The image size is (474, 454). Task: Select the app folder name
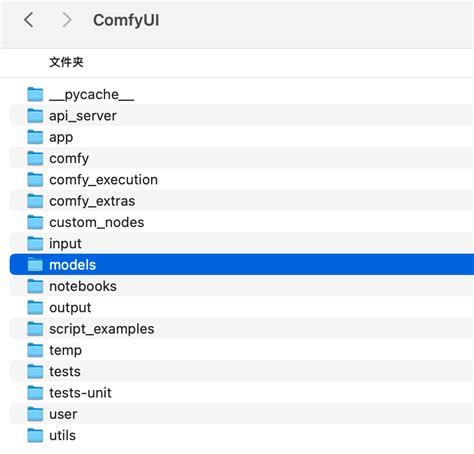[61, 137]
